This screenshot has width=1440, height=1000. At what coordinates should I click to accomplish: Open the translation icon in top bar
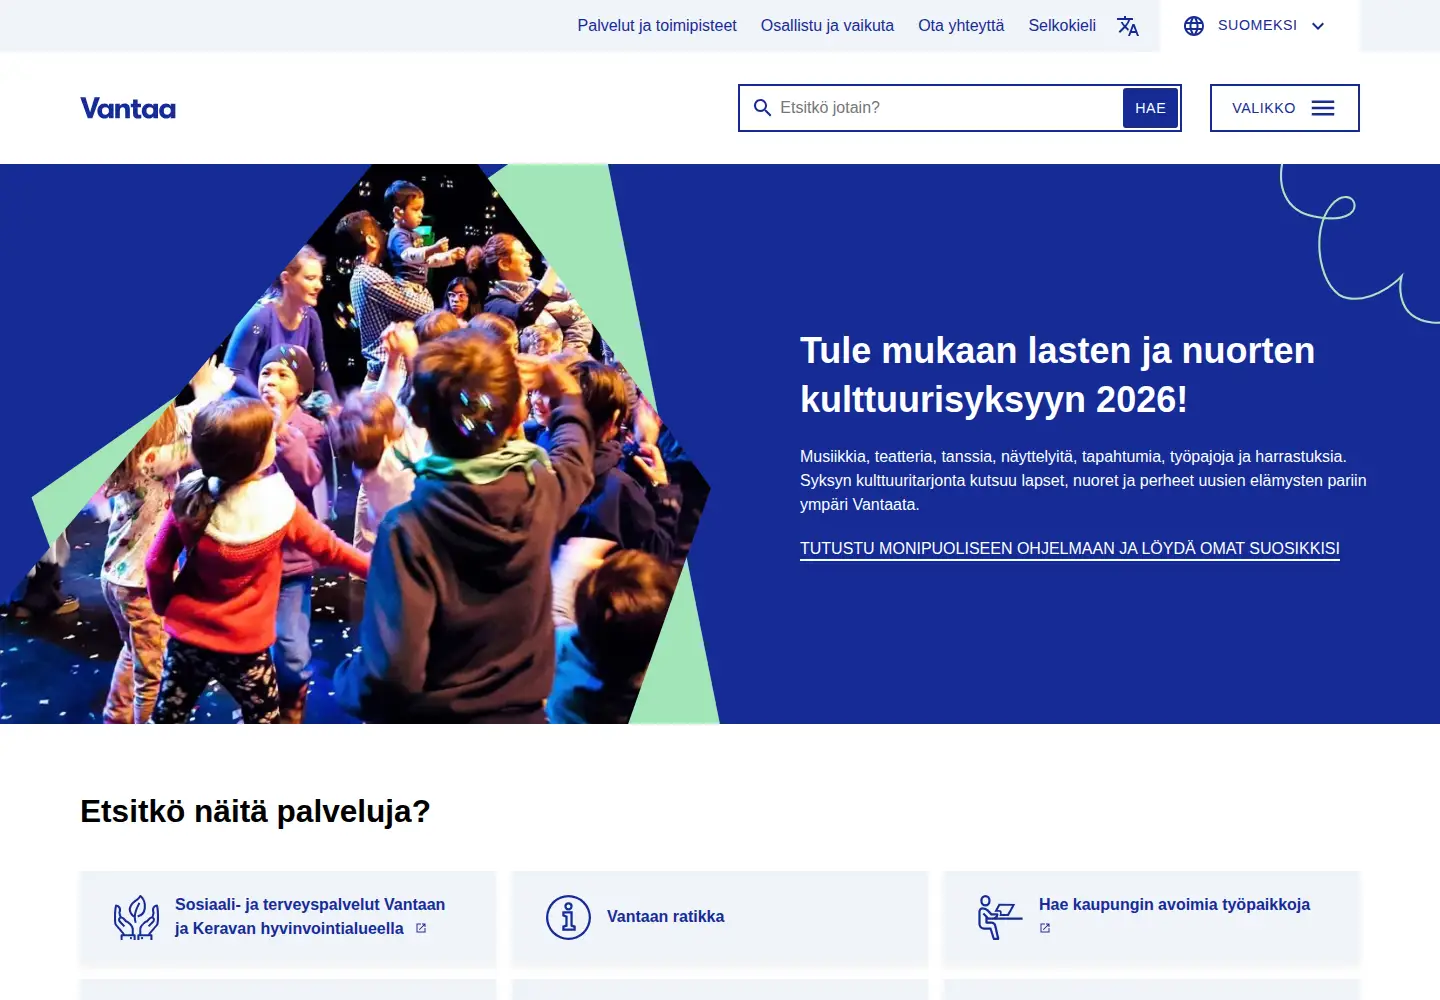click(1128, 26)
